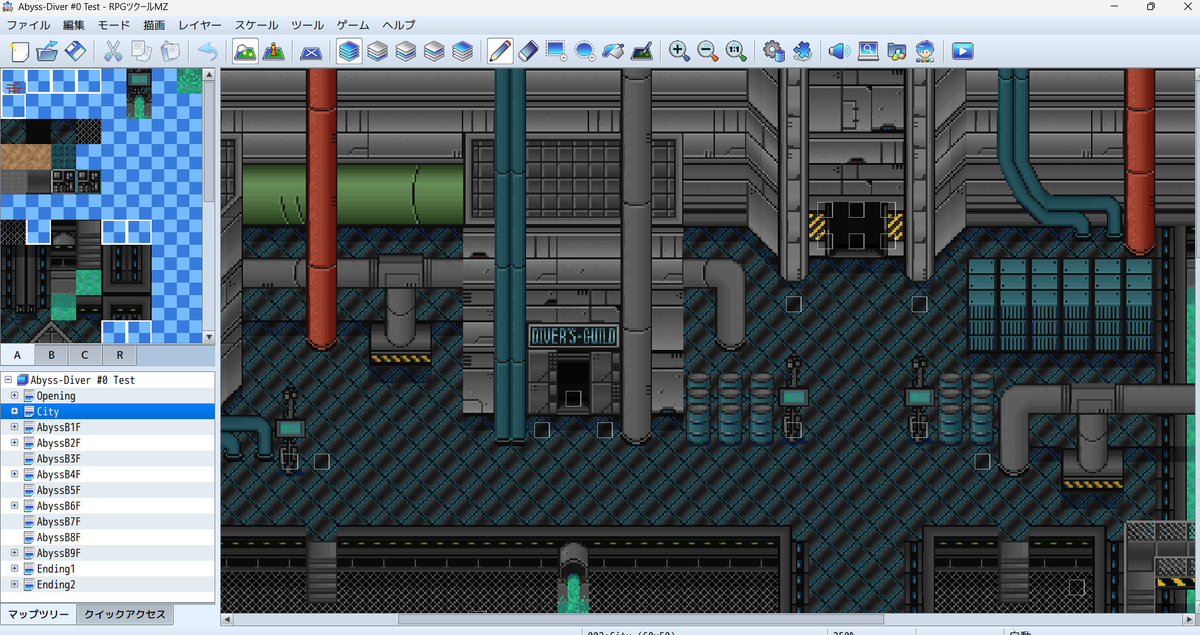Screen dimensions: 1200x635
Task: Switch to tileset tab B
Action: [52, 355]
